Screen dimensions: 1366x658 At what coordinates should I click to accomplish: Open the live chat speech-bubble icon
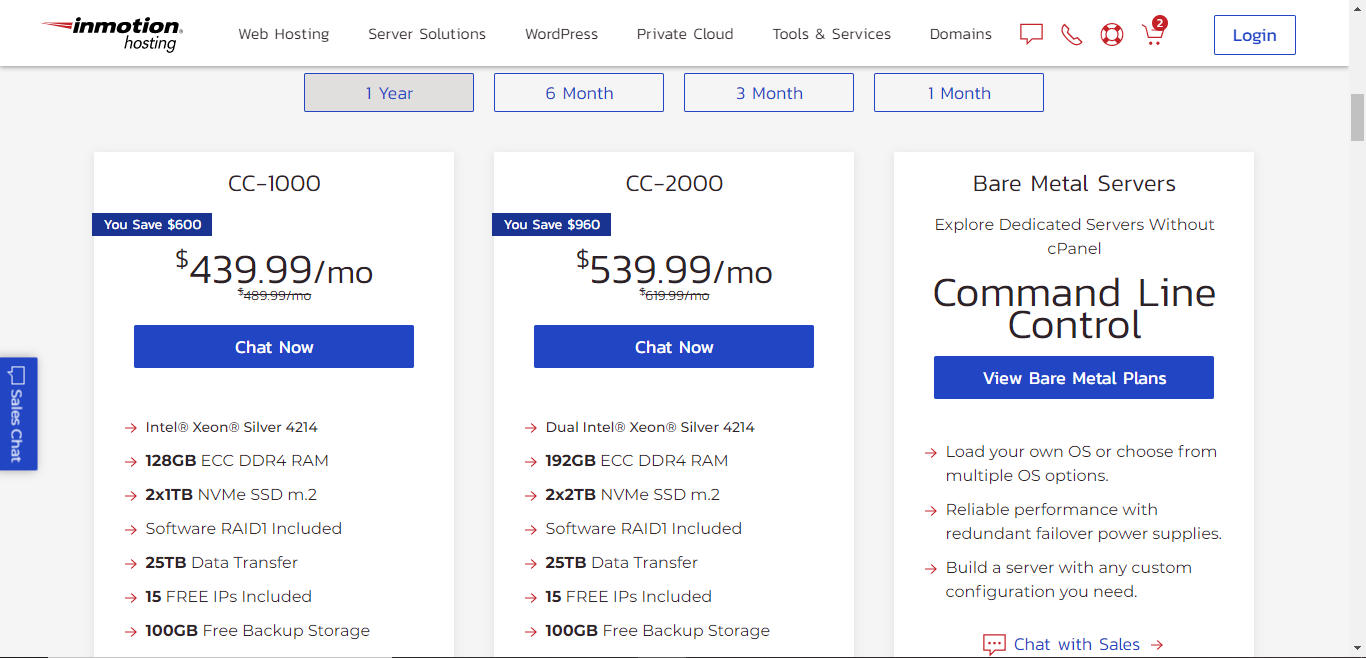coord(1031,34)
